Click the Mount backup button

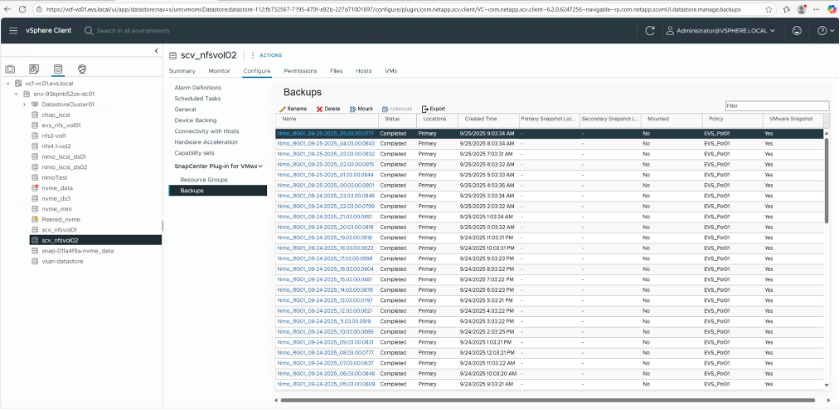pos(361,108)
